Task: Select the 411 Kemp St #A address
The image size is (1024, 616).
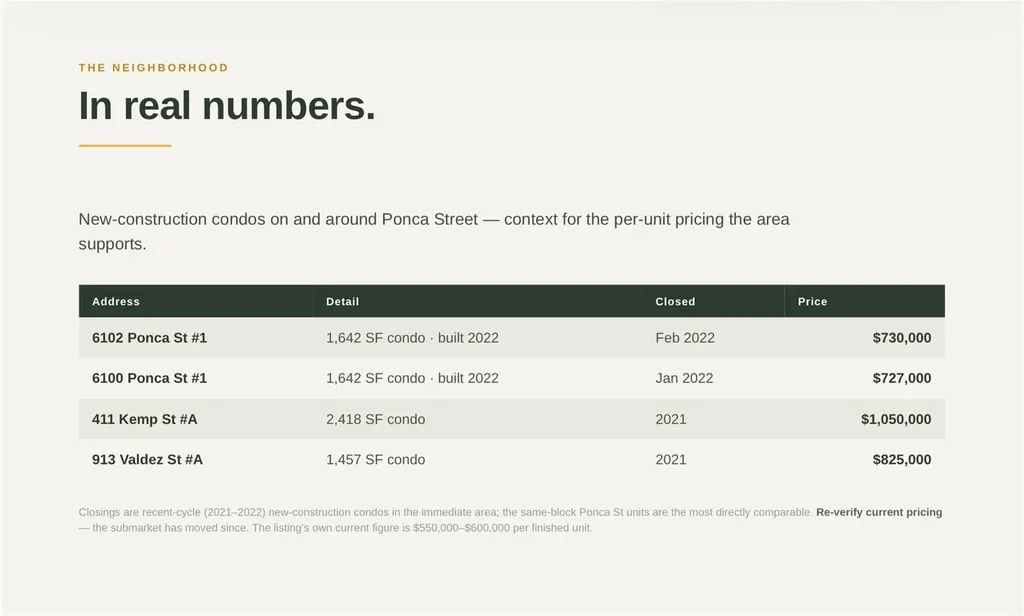Action: (144, 419)
